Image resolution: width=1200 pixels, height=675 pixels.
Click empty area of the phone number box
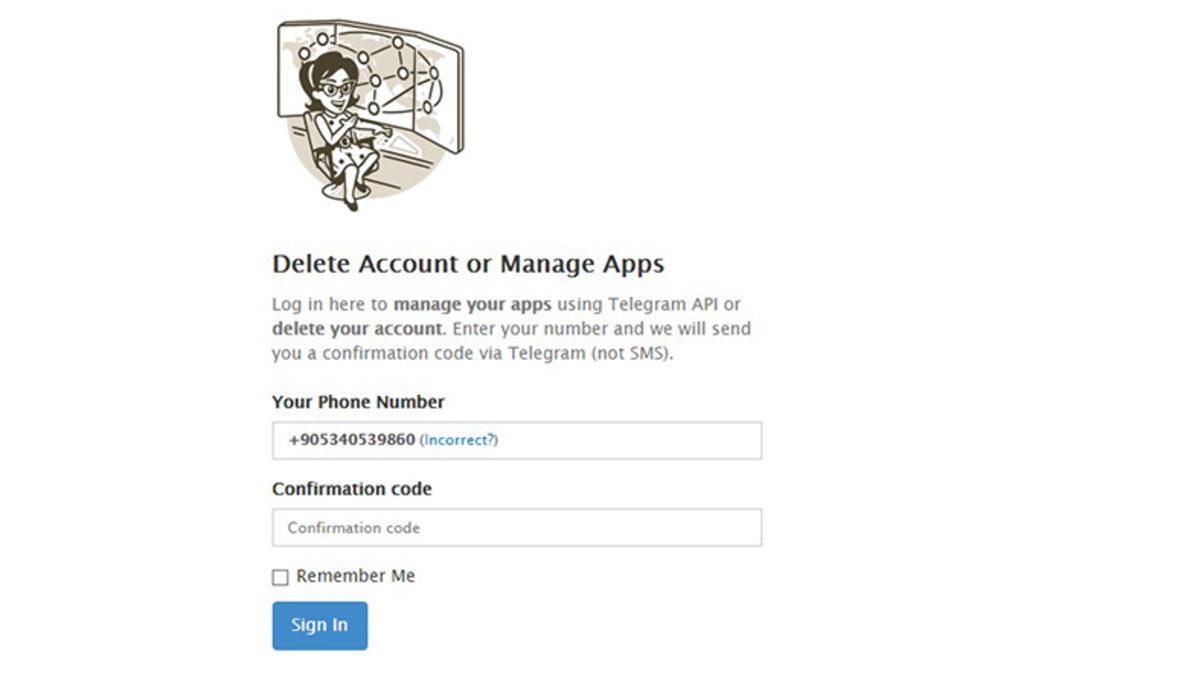(x=640, y=440)
